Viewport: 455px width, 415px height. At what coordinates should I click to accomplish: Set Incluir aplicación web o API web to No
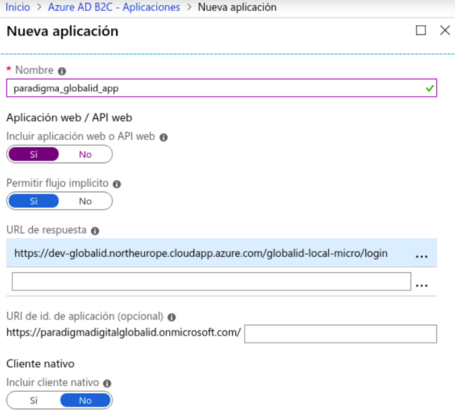click(85, 154)
